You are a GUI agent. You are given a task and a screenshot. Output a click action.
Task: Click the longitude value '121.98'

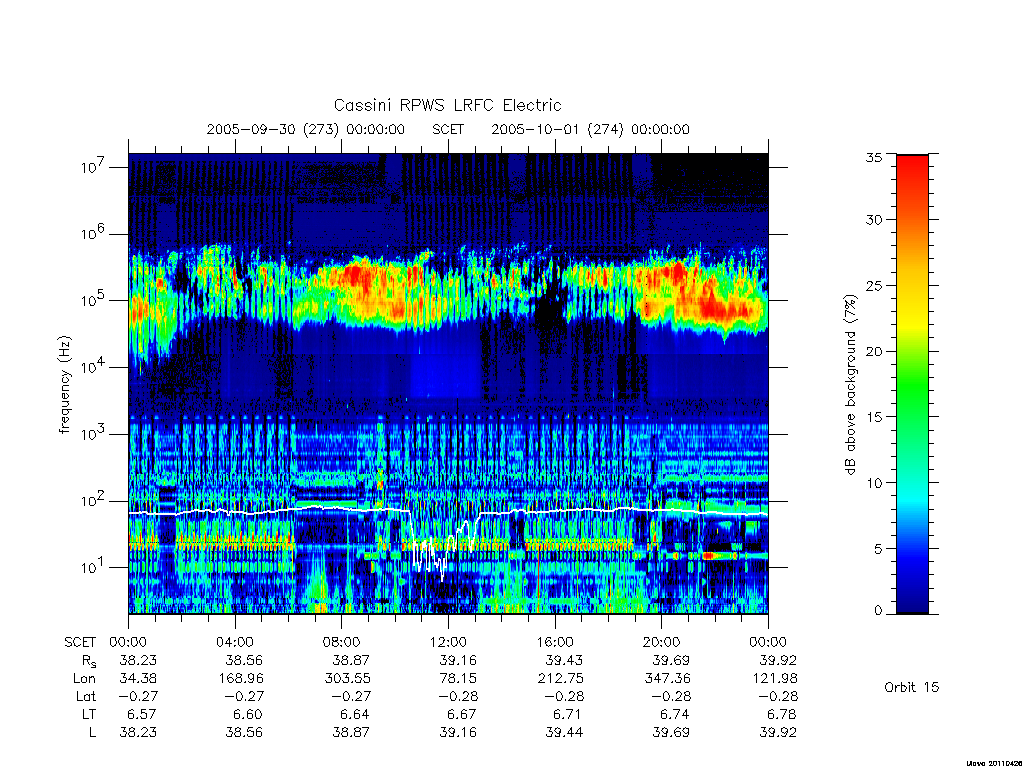(x=774, y=679)
